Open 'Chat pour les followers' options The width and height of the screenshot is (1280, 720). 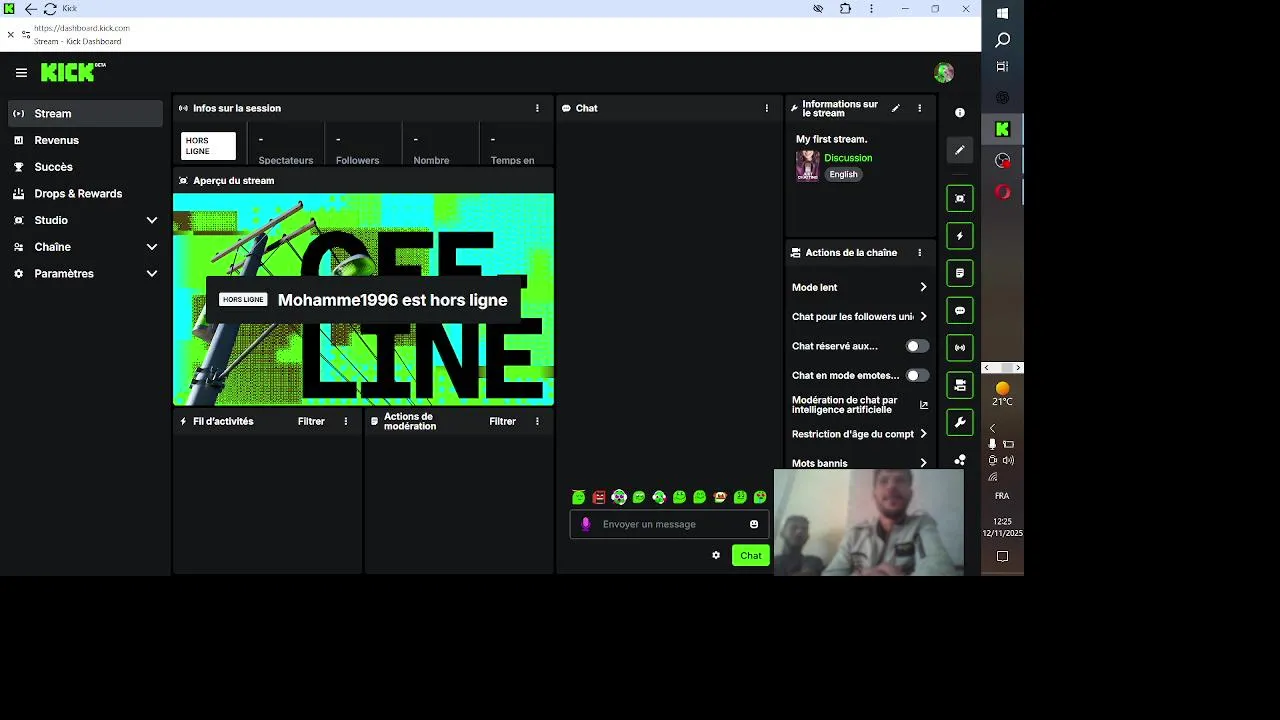[x=860, y=317]
